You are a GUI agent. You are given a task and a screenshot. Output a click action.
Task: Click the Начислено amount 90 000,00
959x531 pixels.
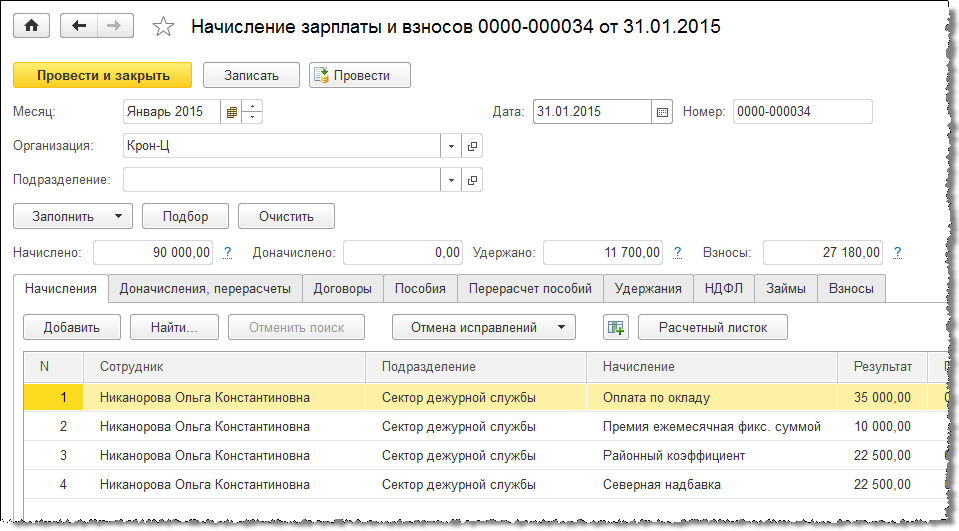click(153, 253)
